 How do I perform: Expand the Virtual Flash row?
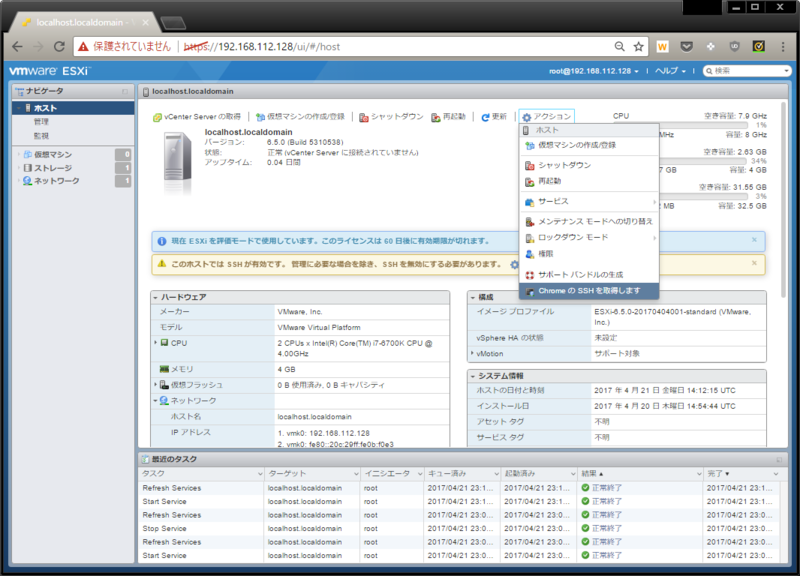click(x=156, y=385)
